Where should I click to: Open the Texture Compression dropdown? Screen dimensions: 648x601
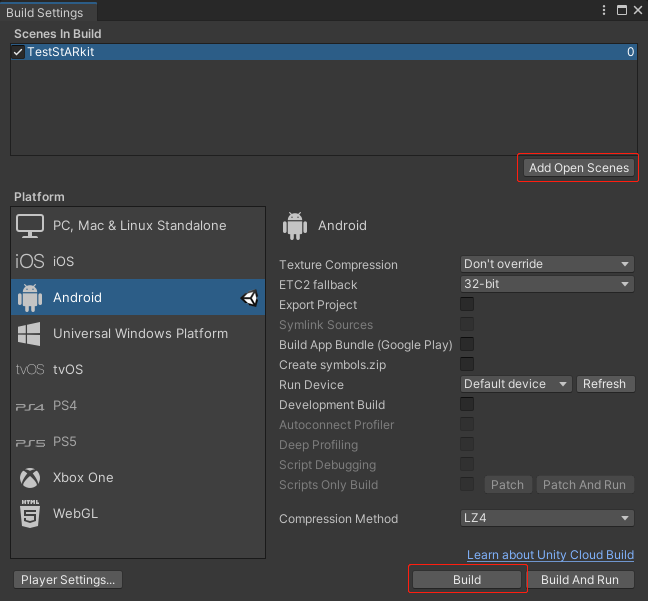tap(547, 264)
